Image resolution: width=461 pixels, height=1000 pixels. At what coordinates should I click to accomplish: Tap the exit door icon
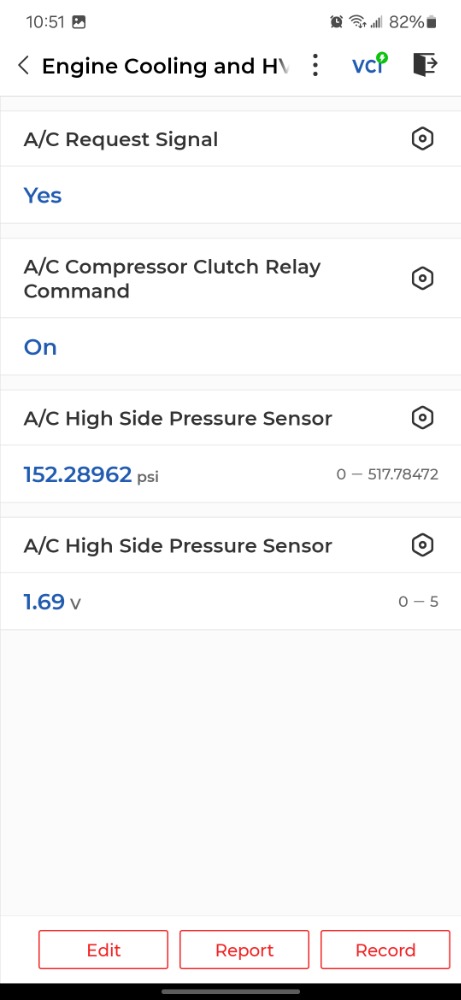[425, 64]
